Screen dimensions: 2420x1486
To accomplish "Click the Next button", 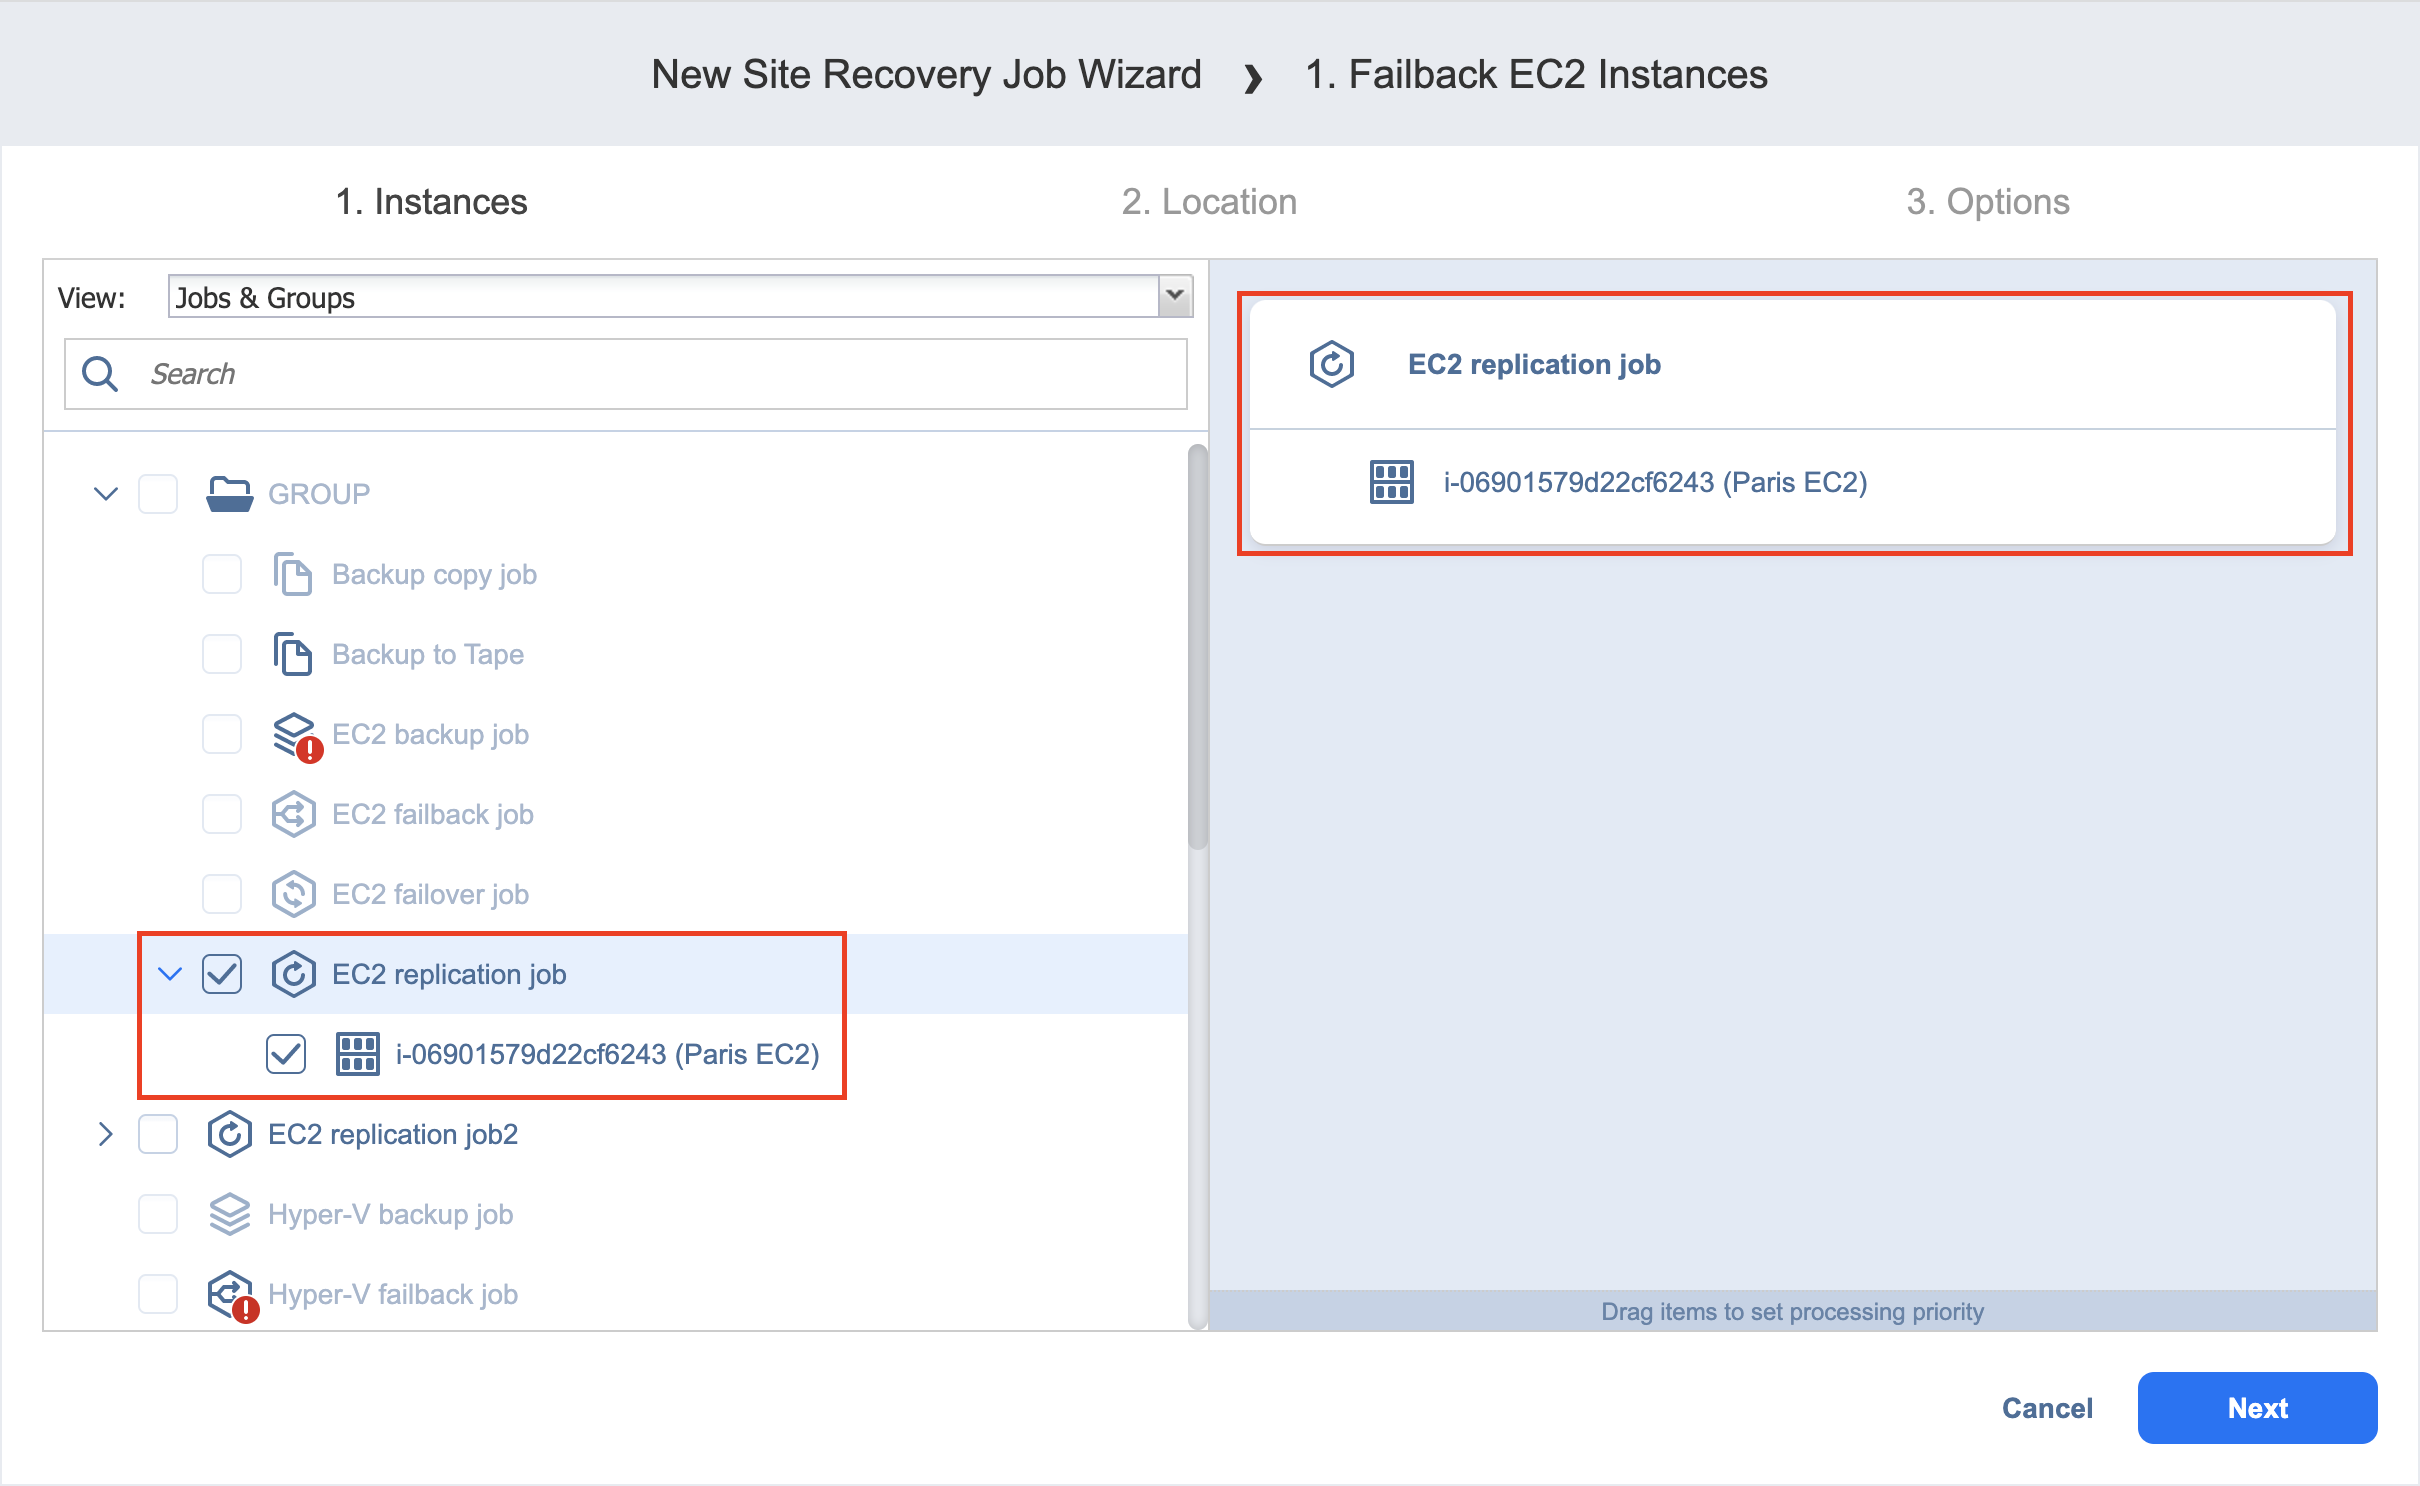I will click(x=2256, y=1408).
